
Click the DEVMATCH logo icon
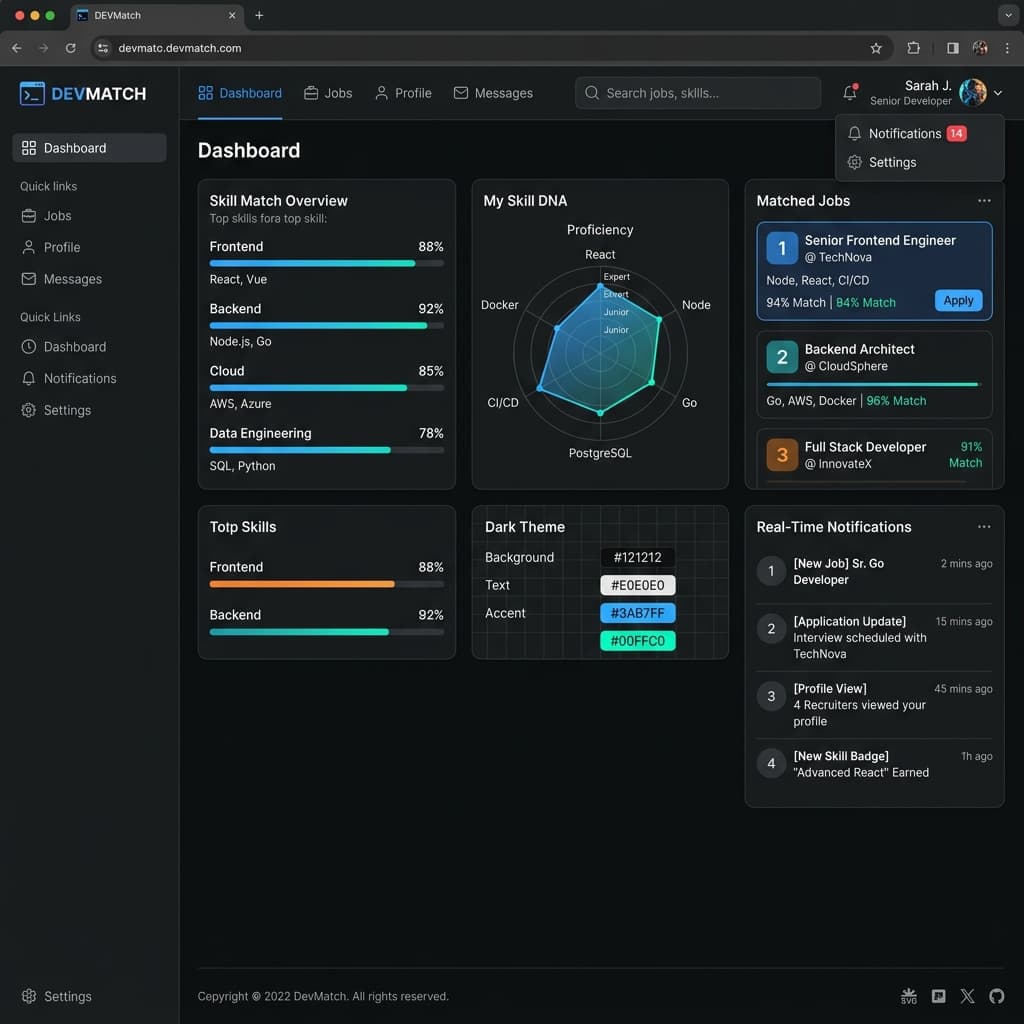click(x=32, y=93)
